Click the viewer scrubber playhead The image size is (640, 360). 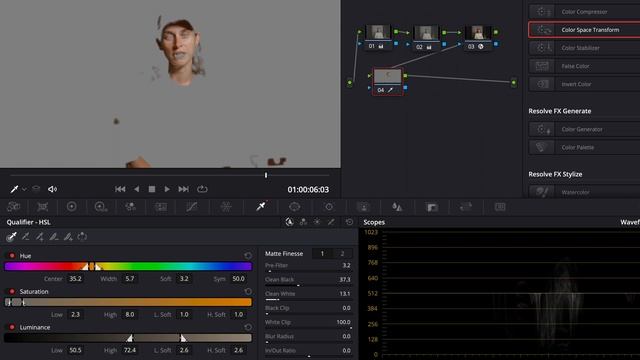click(x=266, y=175)
